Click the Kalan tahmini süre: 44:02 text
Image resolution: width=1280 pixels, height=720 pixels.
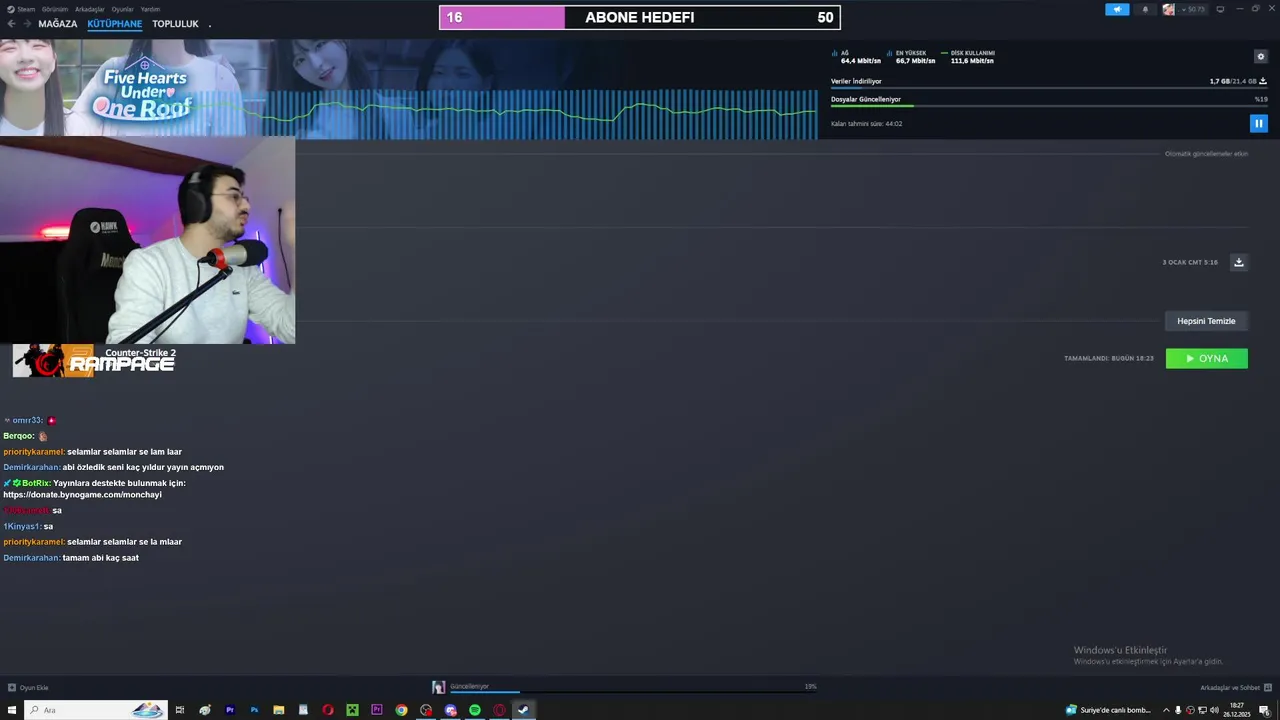coord(866,124)
